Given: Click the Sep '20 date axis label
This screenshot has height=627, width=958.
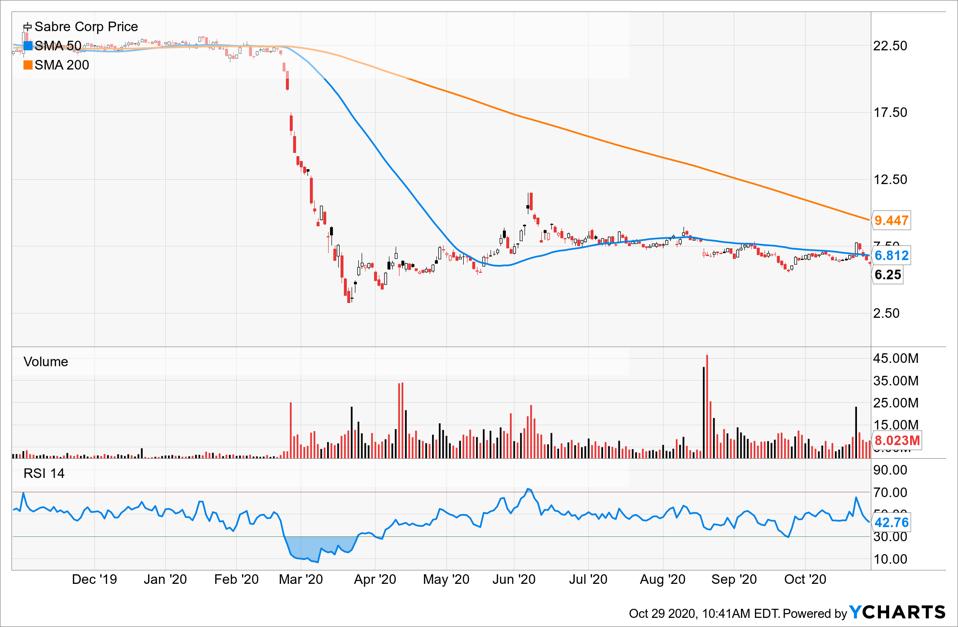Looking at the screenshot, I should tap(734, 579).
